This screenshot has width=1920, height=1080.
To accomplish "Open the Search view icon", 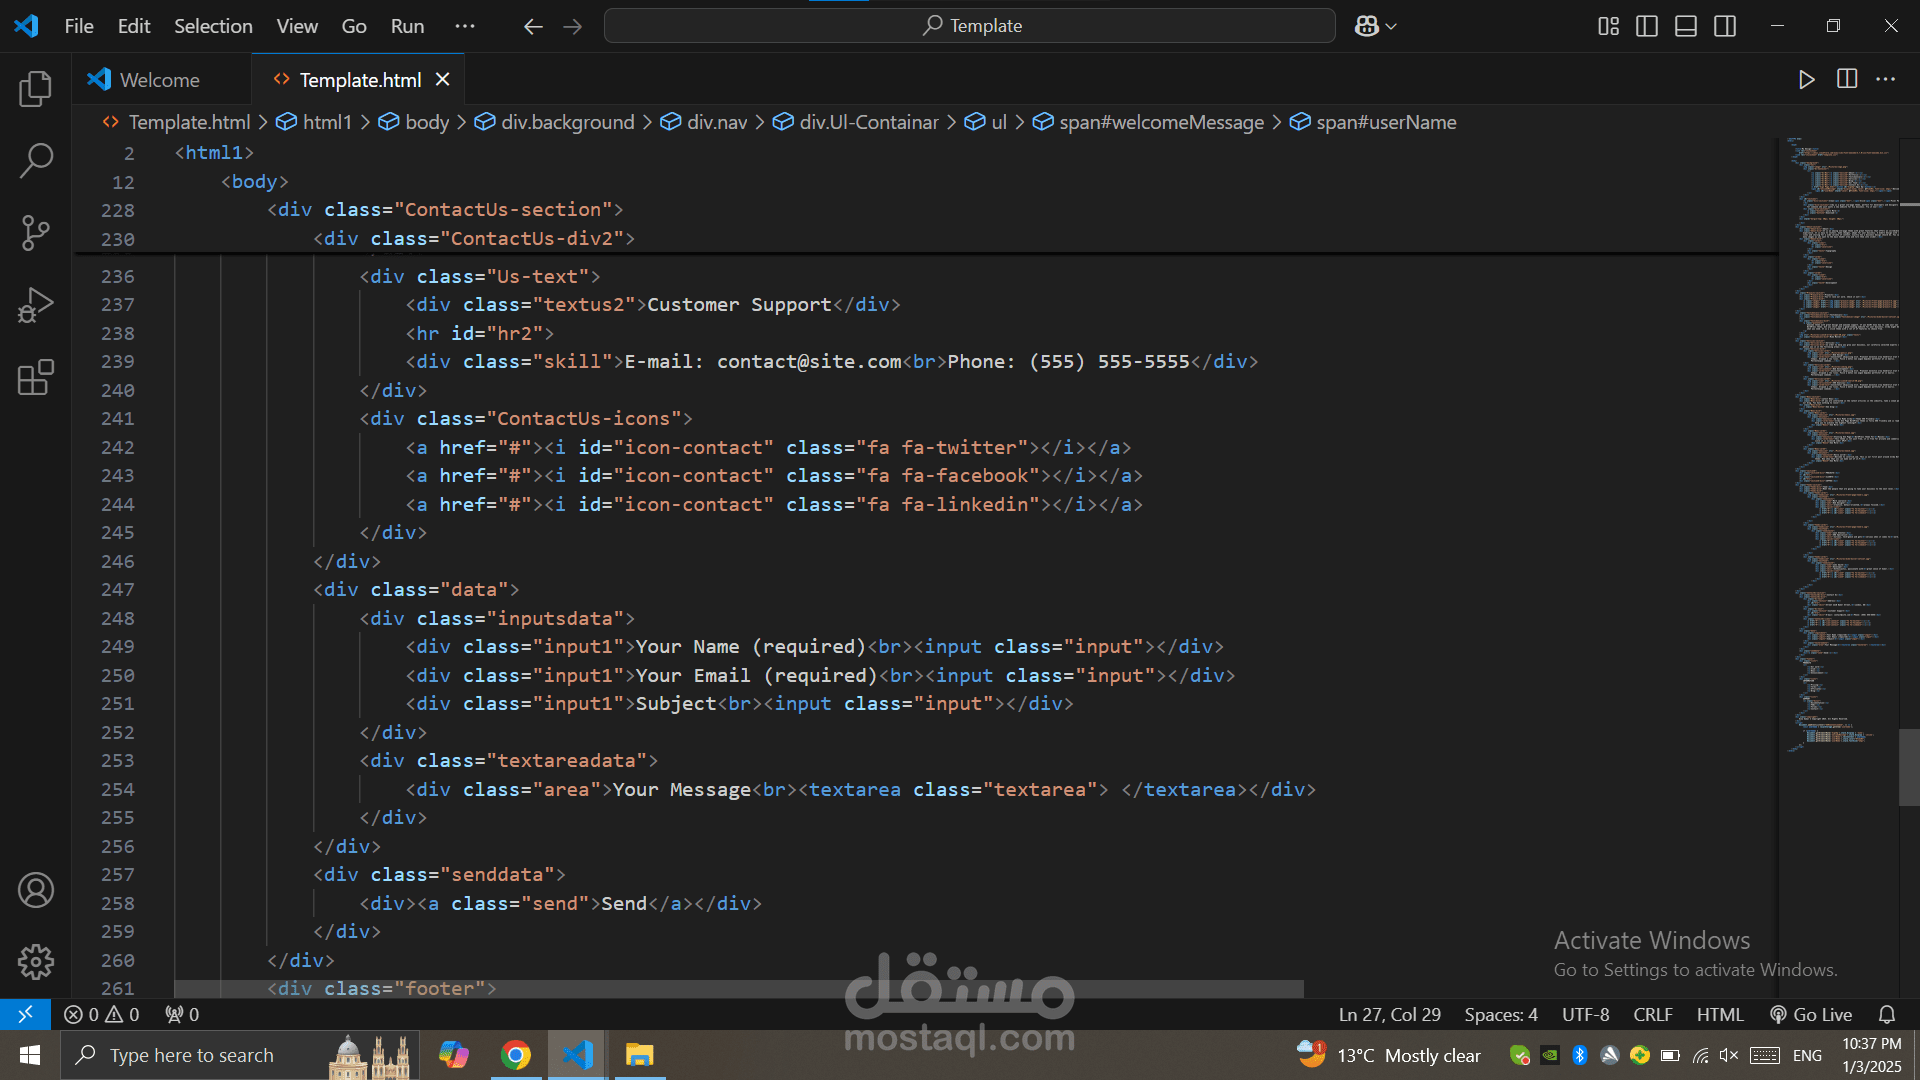I will pyautogui.click(x=35, y=160).
